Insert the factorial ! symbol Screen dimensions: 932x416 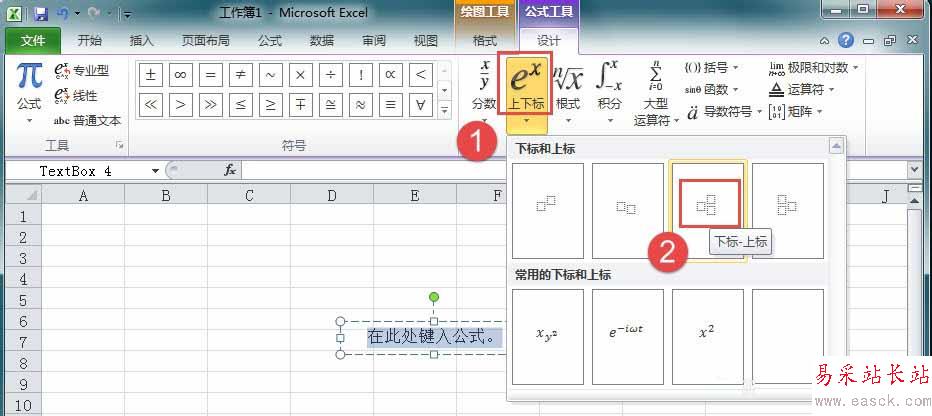361,75
